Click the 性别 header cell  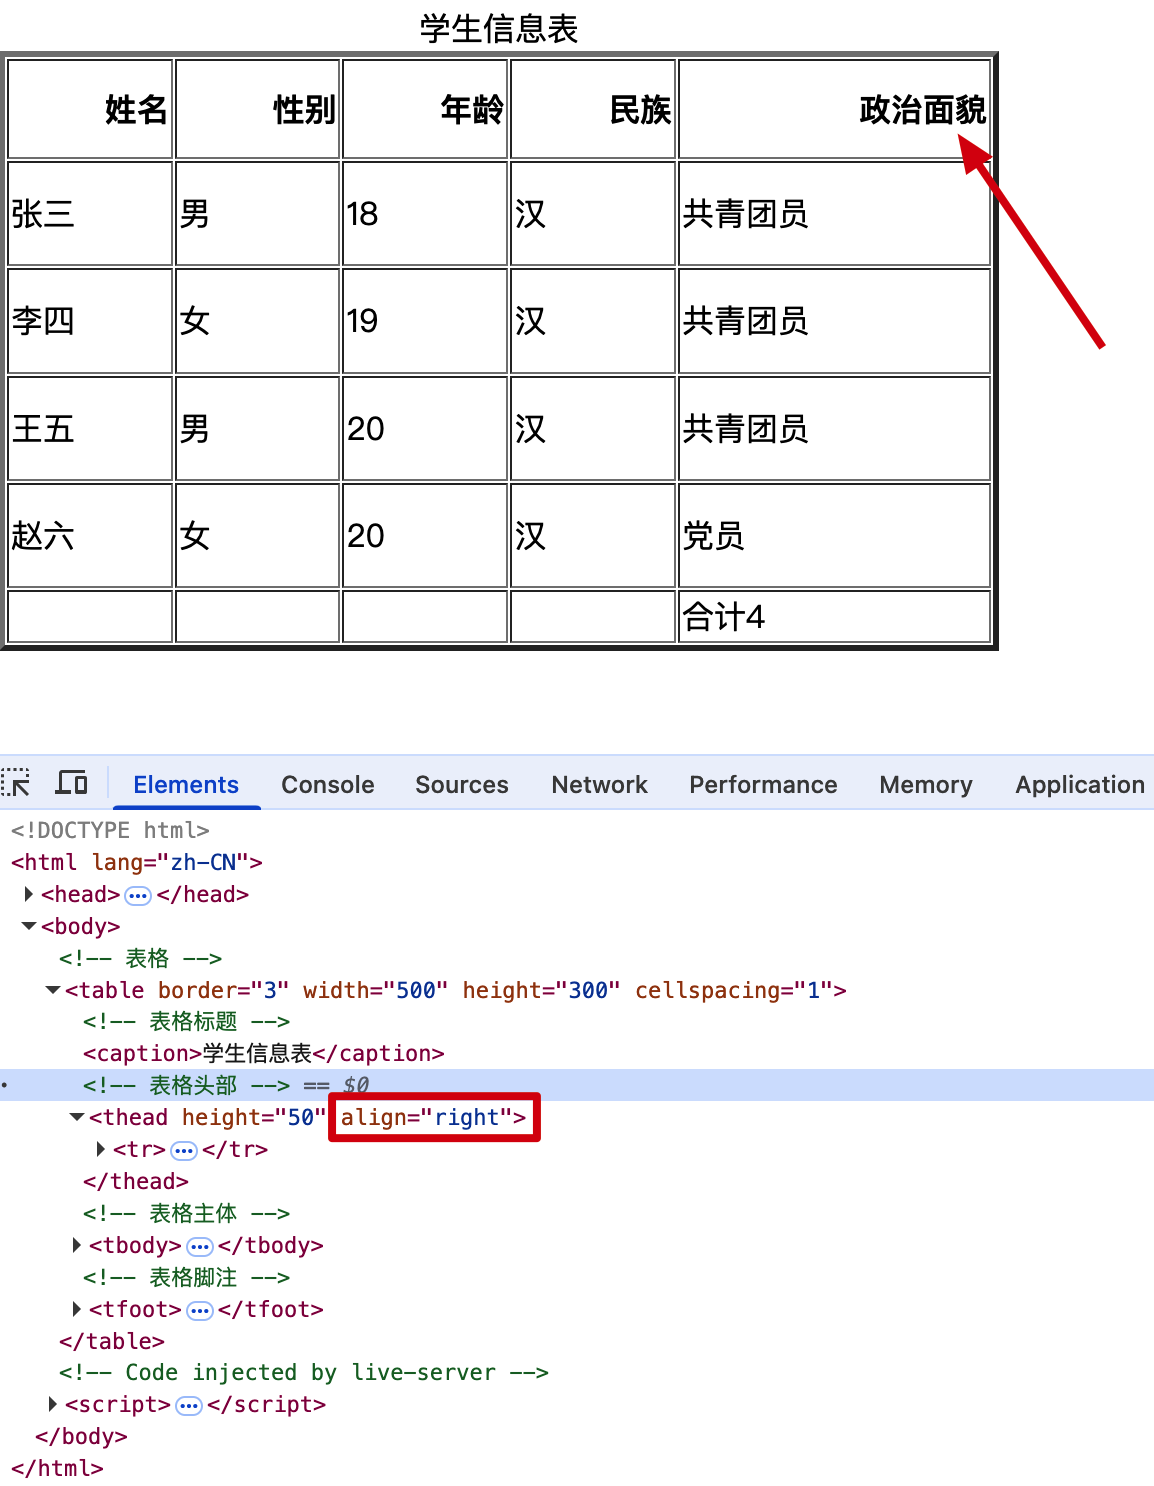(258, 109)
